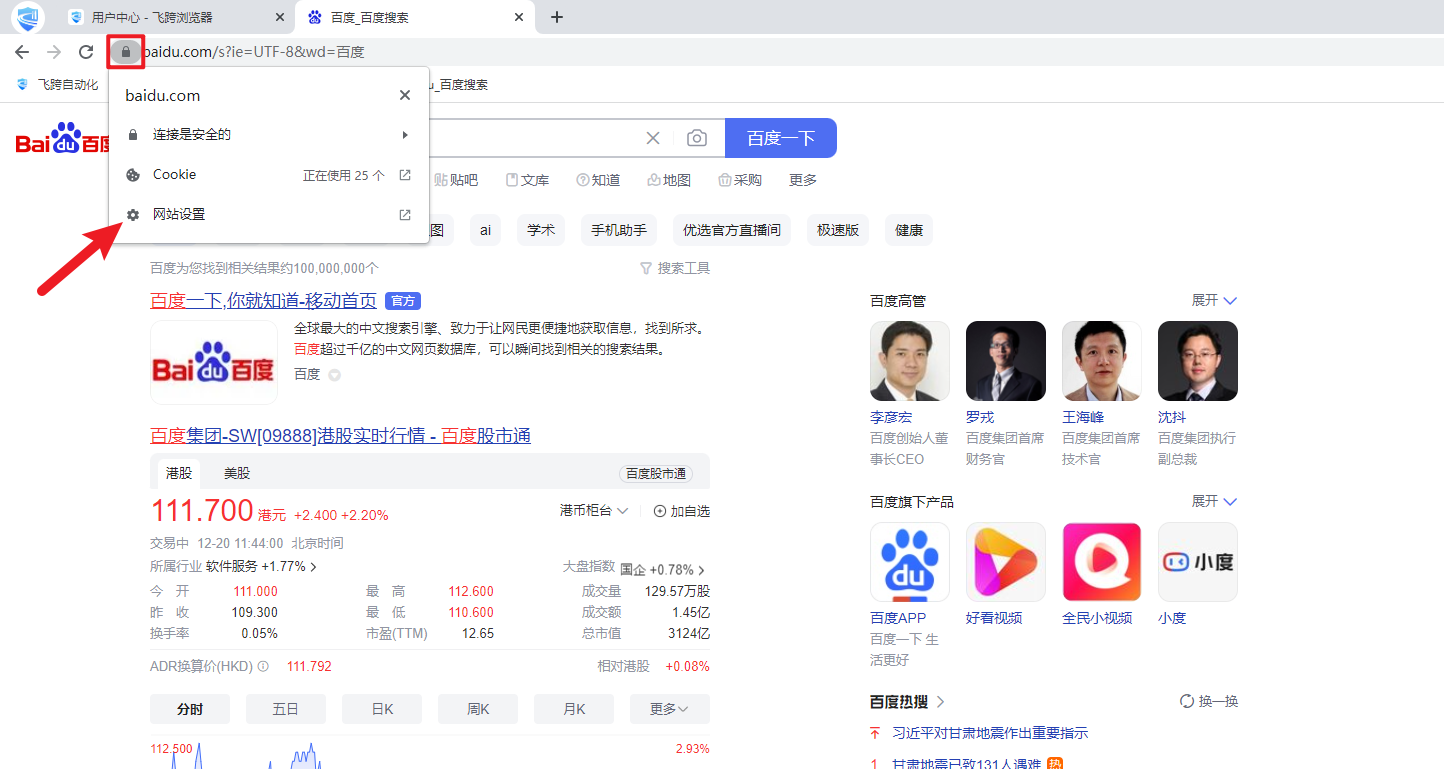The height and width of the screenshot is (769, 1444).
Task: Click 百度股市通 badge
Action: [656, 474]
